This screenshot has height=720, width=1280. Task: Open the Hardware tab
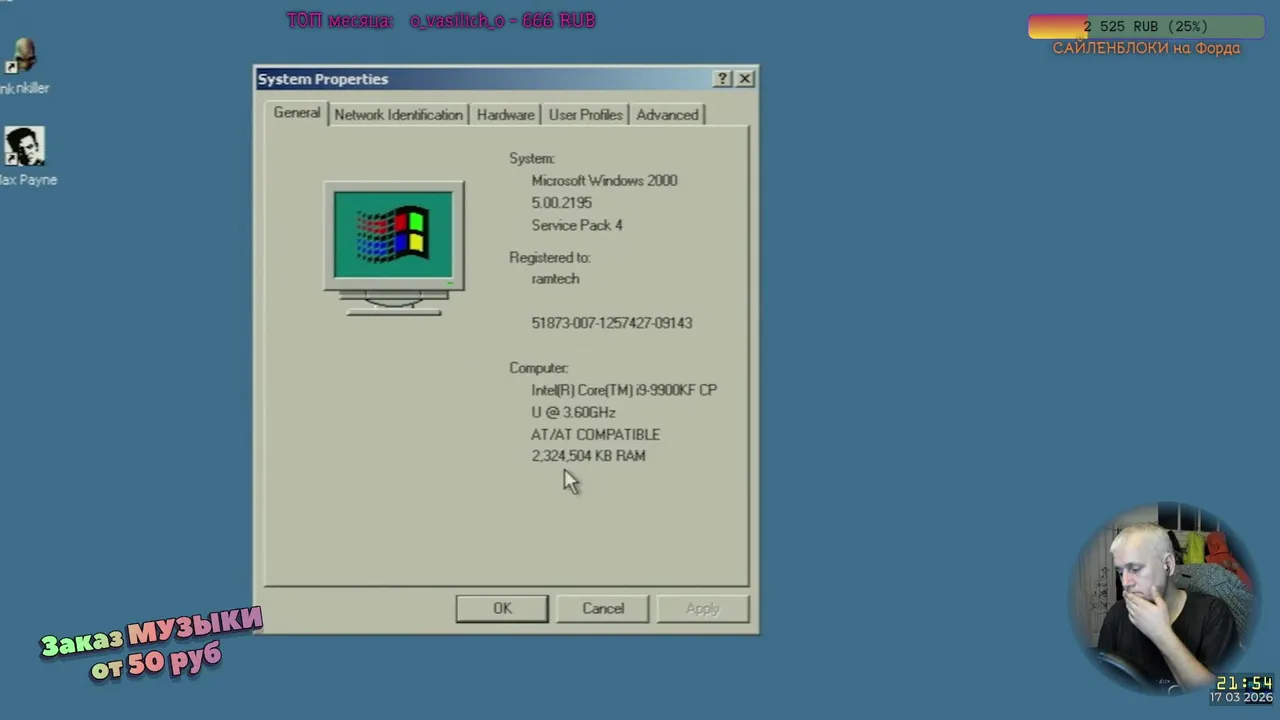[505, 115]
